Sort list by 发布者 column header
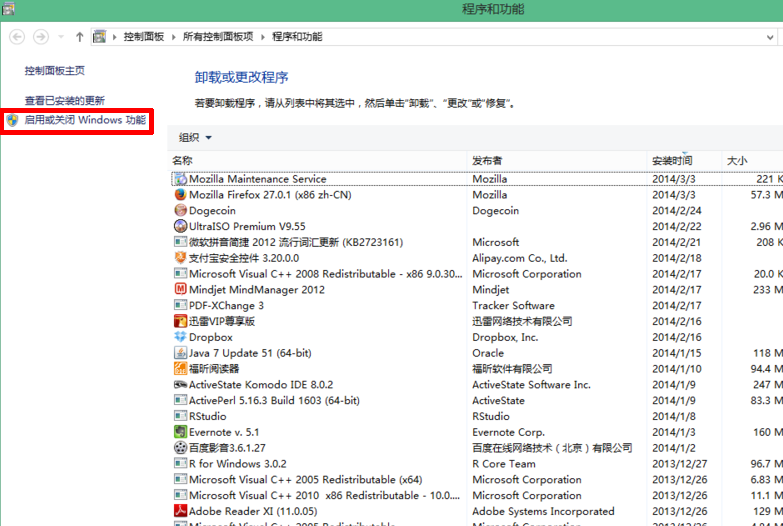783x526 pixels. point(487,160)
